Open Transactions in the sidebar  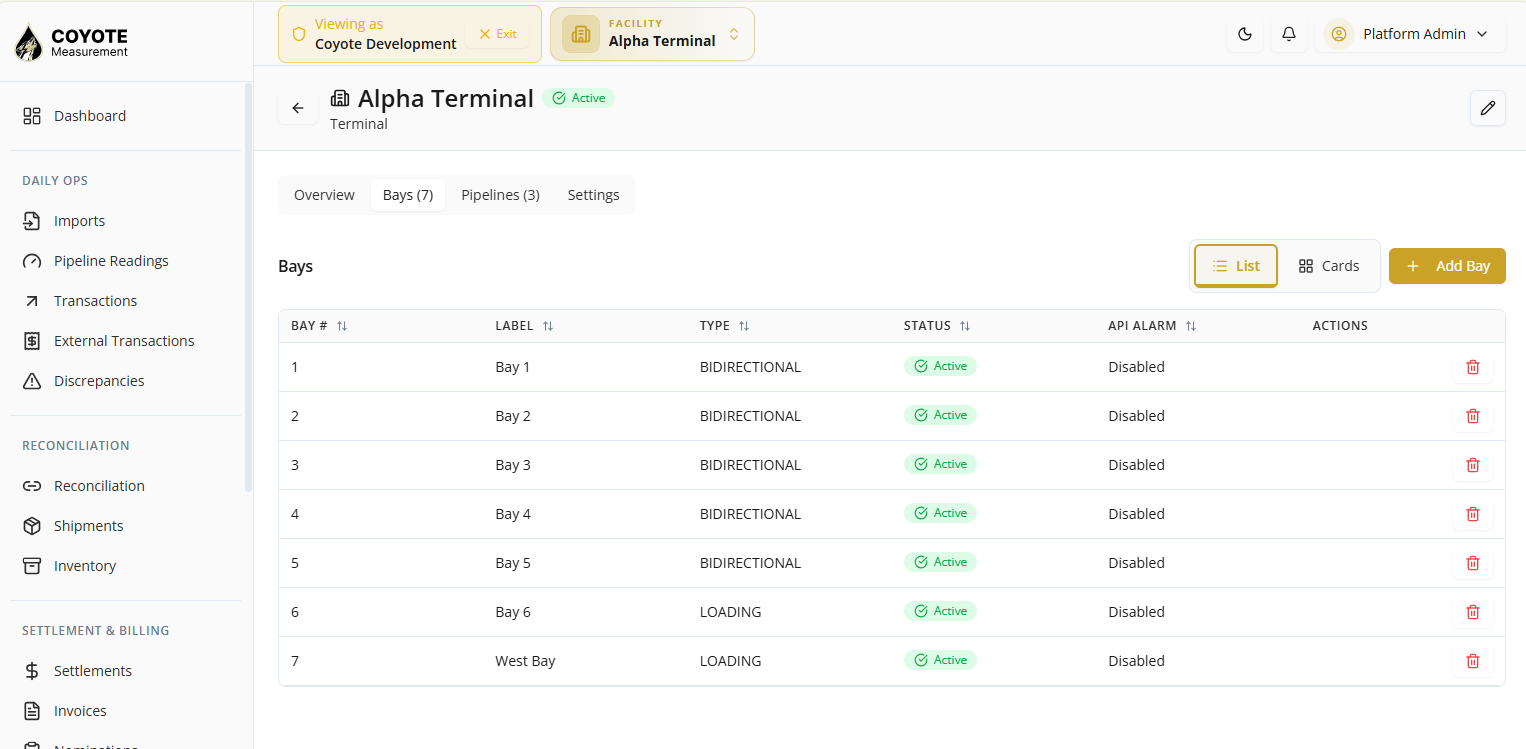coord(125,301)
